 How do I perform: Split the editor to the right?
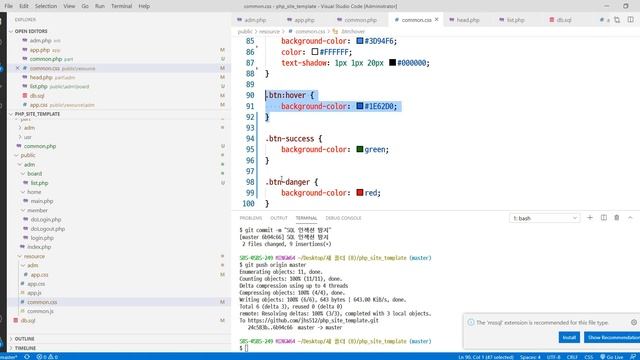click(x=631, y=19)
